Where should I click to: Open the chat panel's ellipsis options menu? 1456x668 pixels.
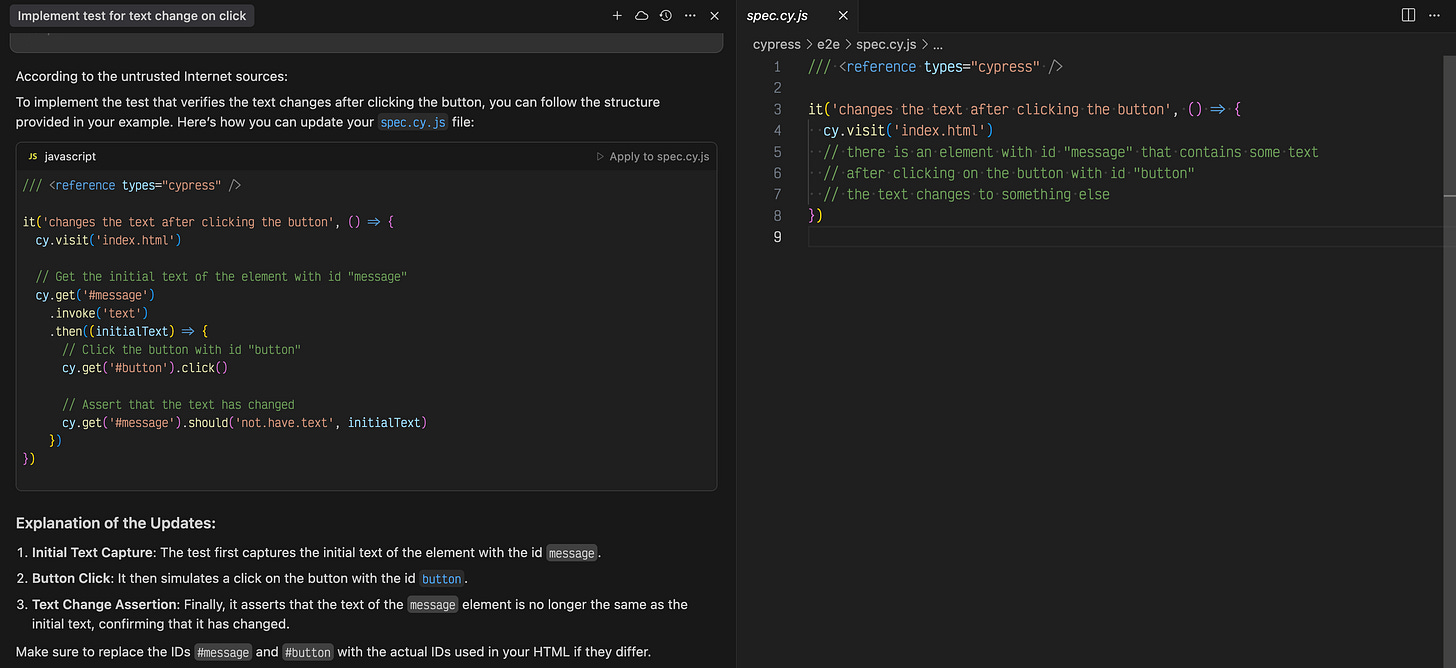click(x=689, y=15)
